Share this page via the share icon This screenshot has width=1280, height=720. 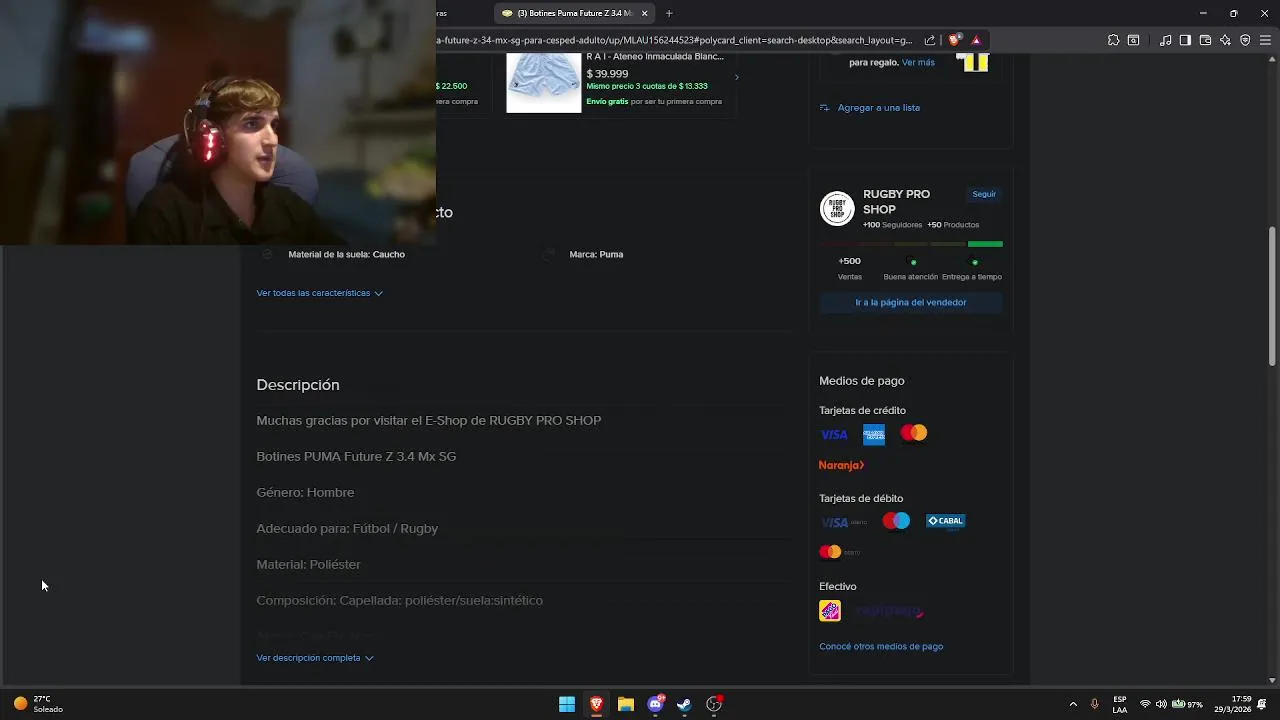[x=930, y=40]
